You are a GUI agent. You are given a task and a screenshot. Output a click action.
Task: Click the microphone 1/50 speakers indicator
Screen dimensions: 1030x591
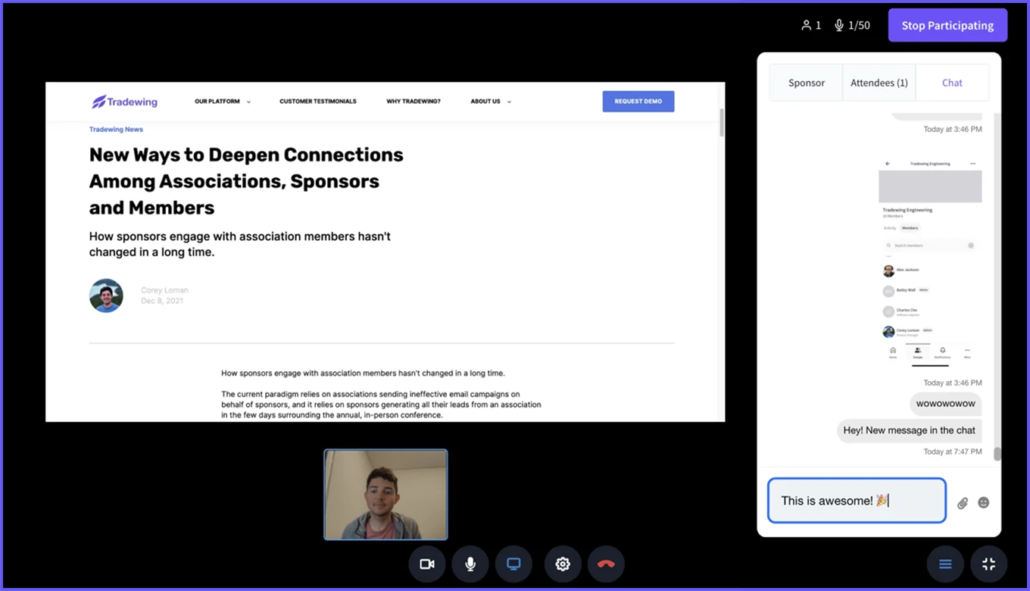[x=852, y=25]
